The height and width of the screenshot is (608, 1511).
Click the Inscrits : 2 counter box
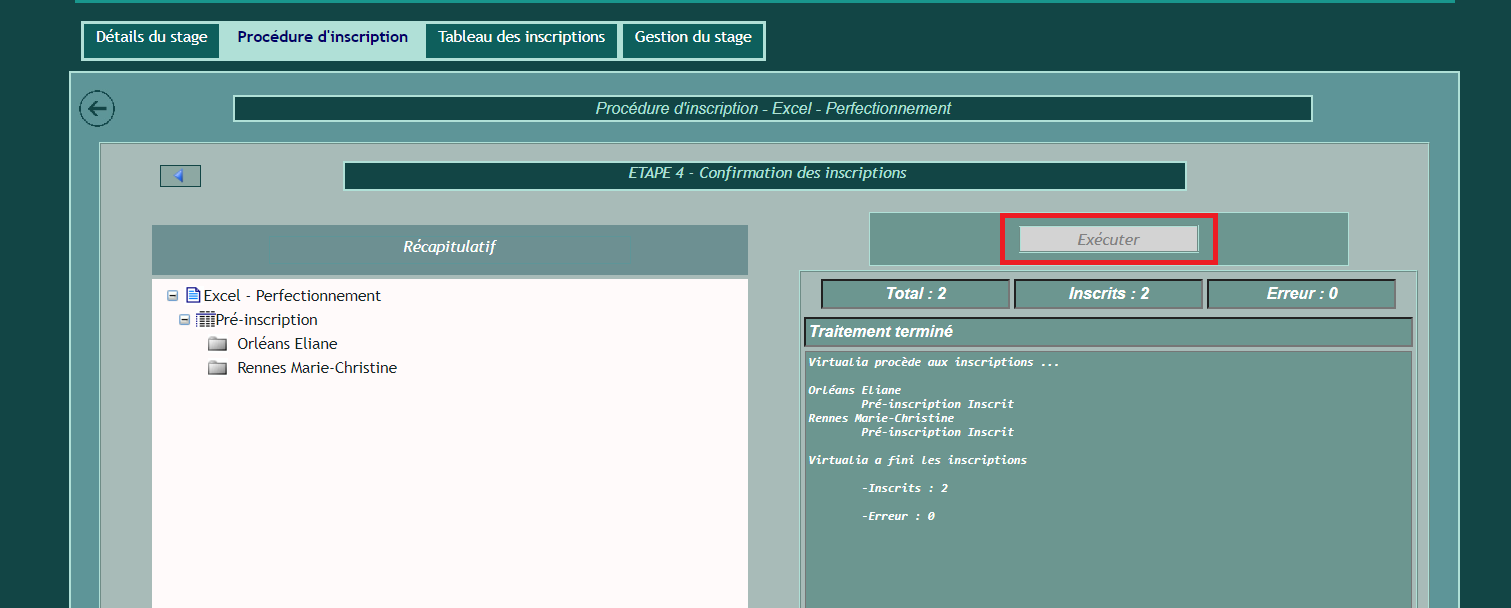1108,294
